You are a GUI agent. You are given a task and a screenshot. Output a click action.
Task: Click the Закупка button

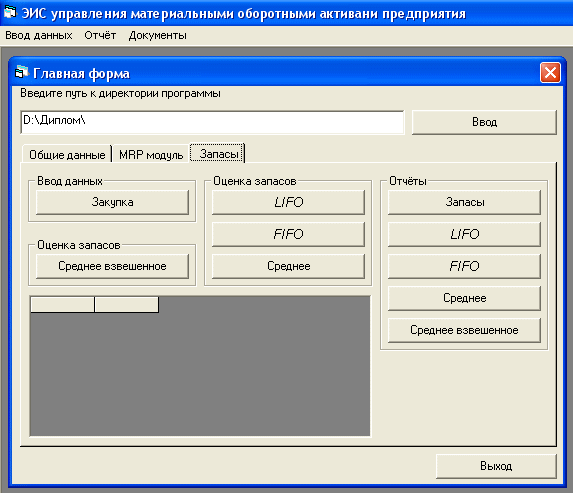112,202
